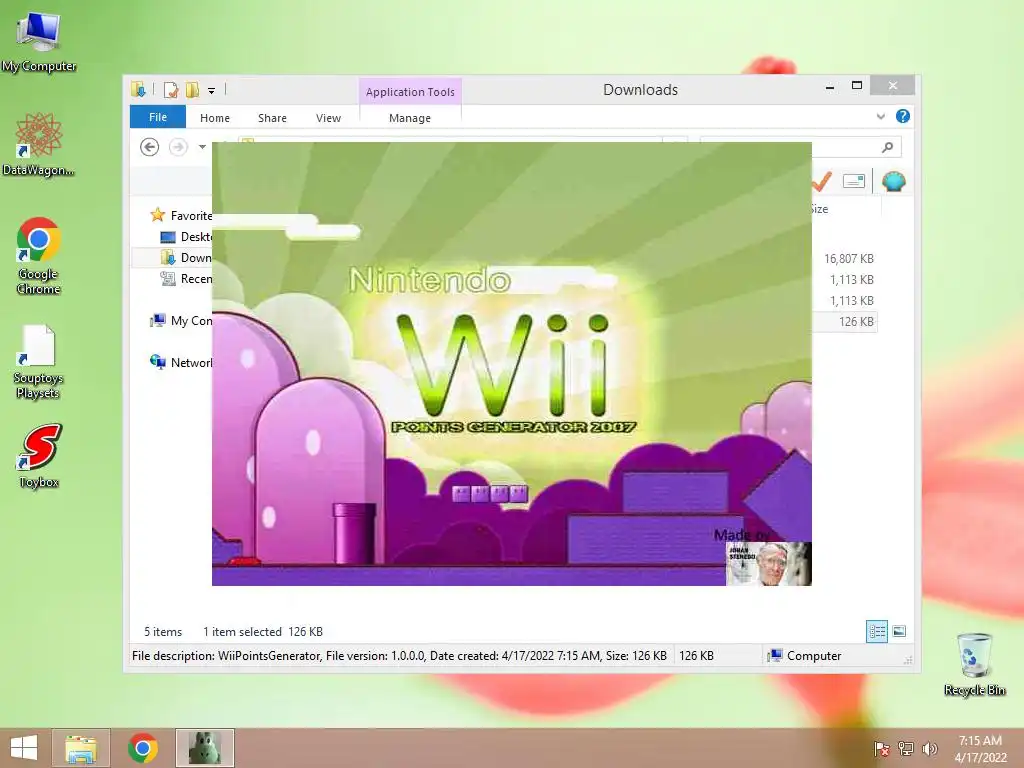Click the '5 items' status text

coord(163,632)
